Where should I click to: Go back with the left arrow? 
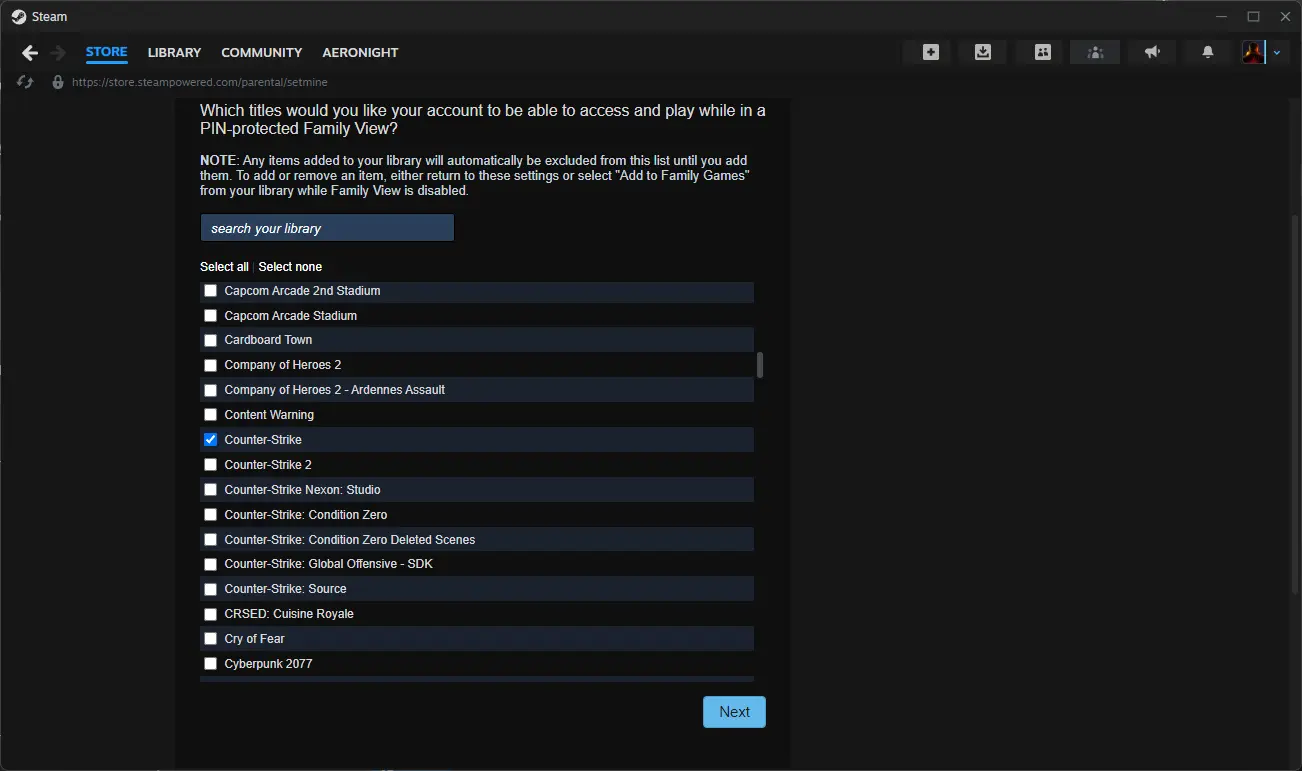point(30,53)
